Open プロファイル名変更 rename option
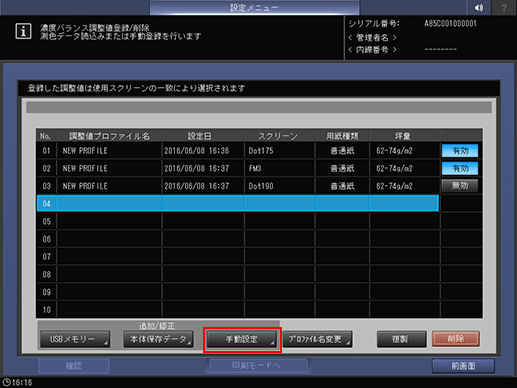The width and height of the screenshot is (517, 388). [317, 339]
